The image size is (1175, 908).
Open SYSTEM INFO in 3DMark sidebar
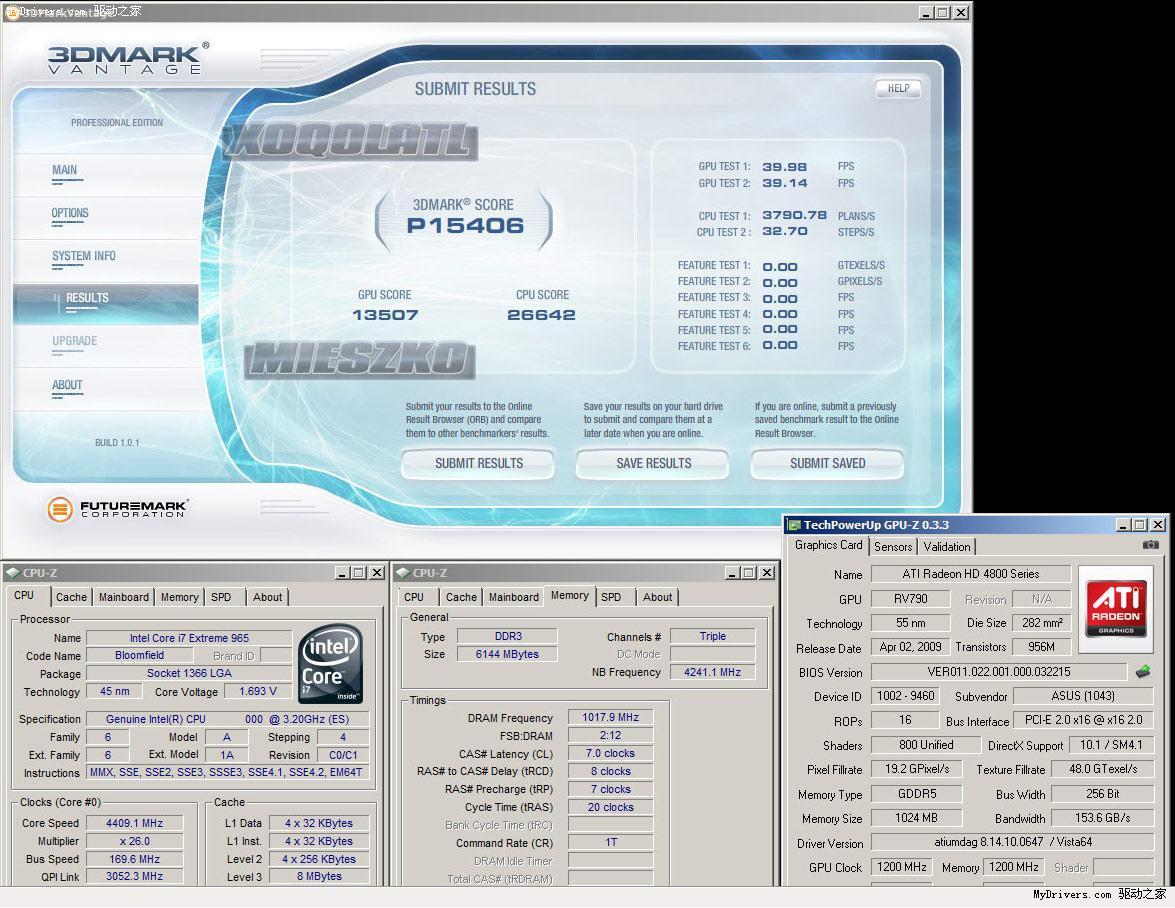click(x=84, y=256)
